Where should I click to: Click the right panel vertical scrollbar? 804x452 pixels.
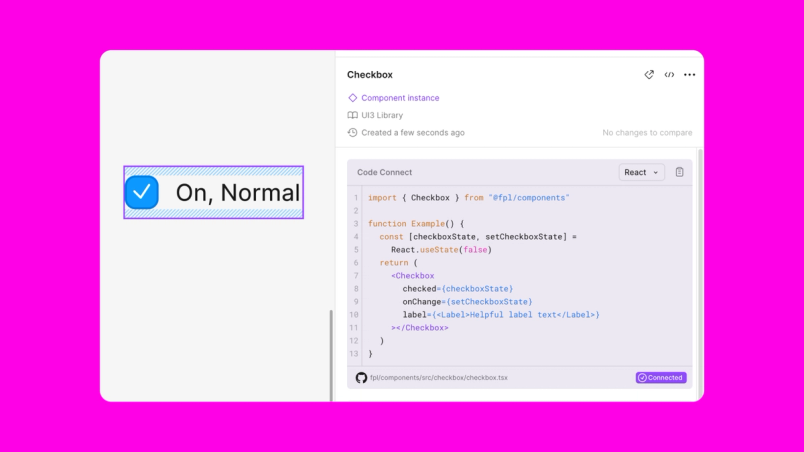pyautogui.click(x=700, y=274)
